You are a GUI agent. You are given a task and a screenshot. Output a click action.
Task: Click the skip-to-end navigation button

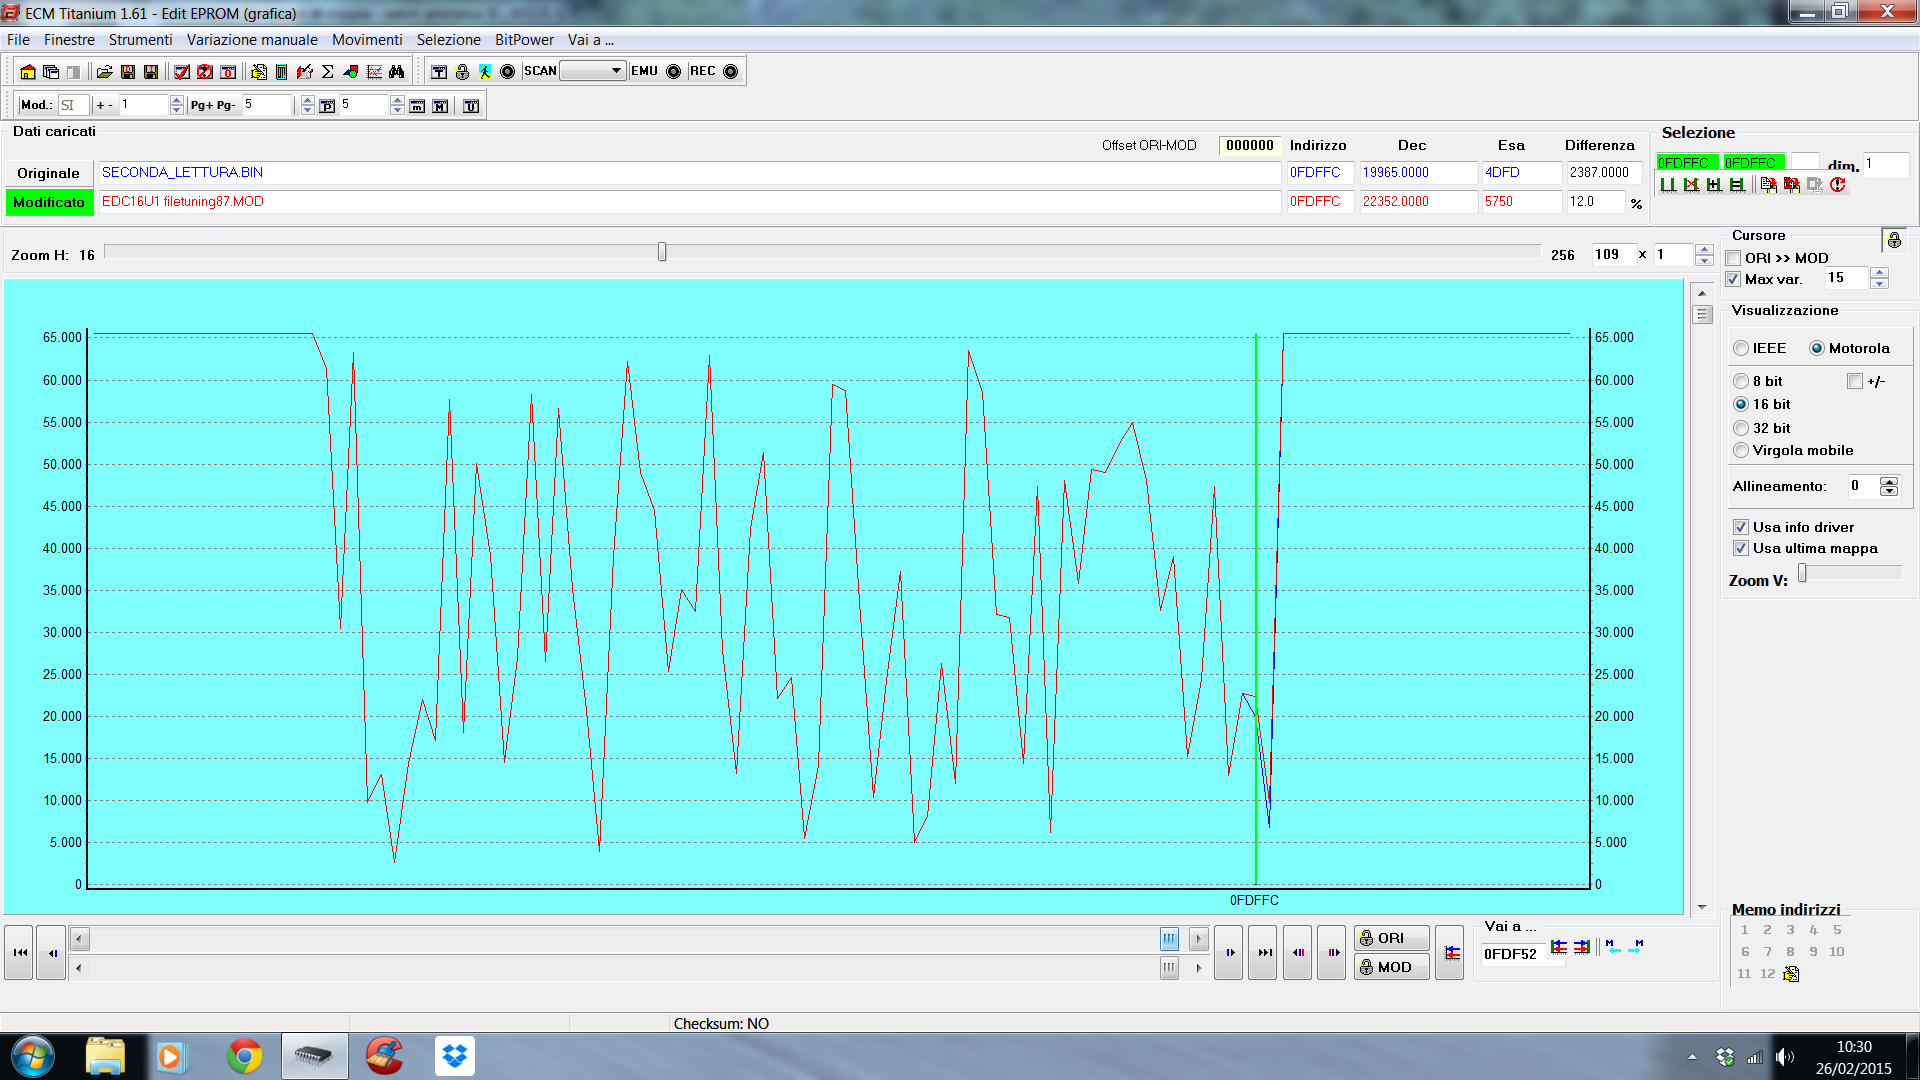click(1264, 953)
